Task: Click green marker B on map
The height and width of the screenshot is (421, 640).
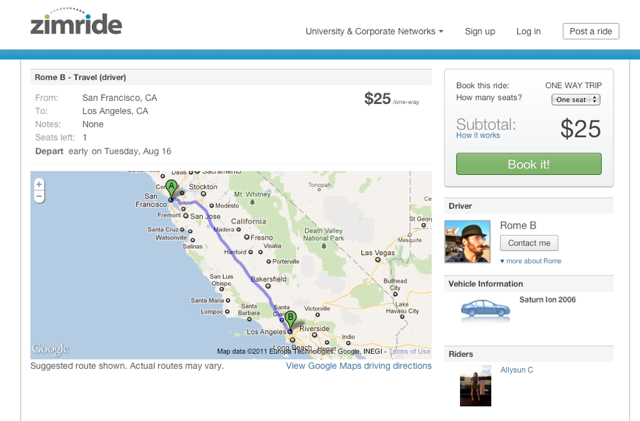Action: coord(290,319)
